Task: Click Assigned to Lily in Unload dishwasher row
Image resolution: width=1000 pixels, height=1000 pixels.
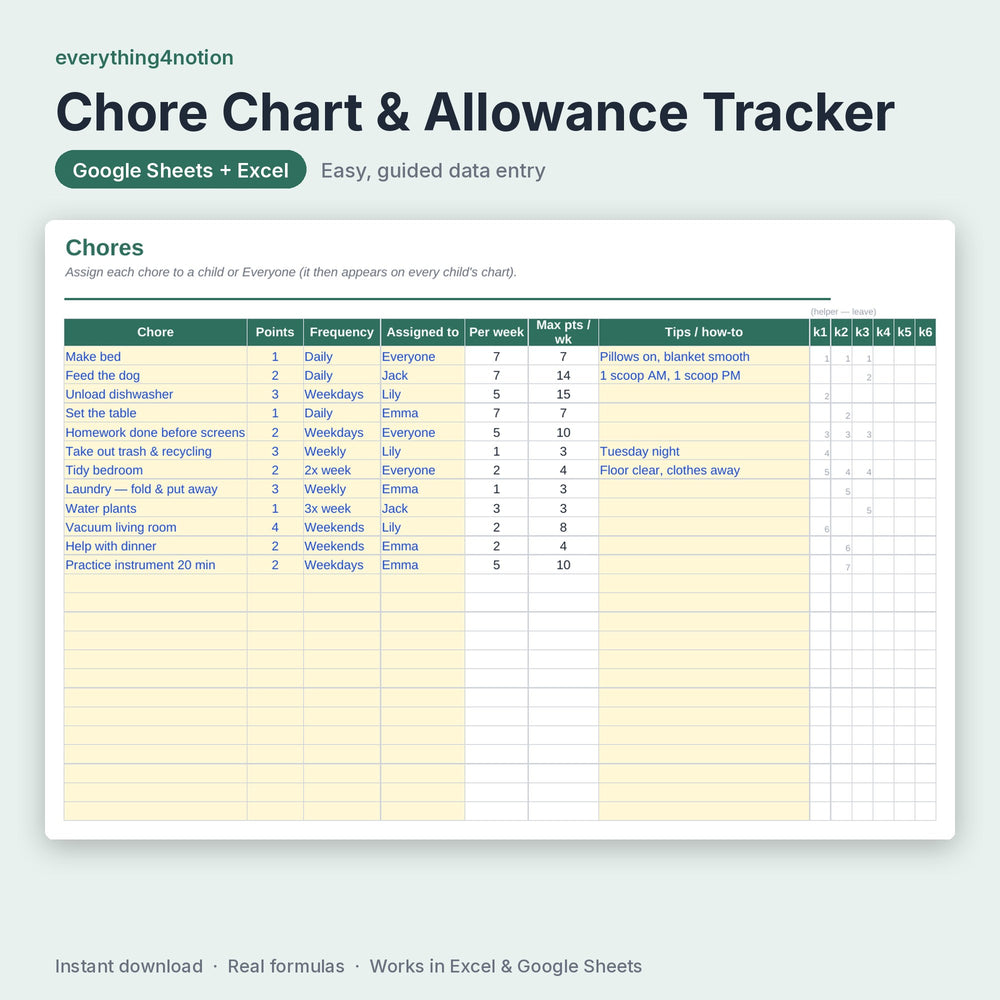Action: pyautogui.click(x=422, y=394)
